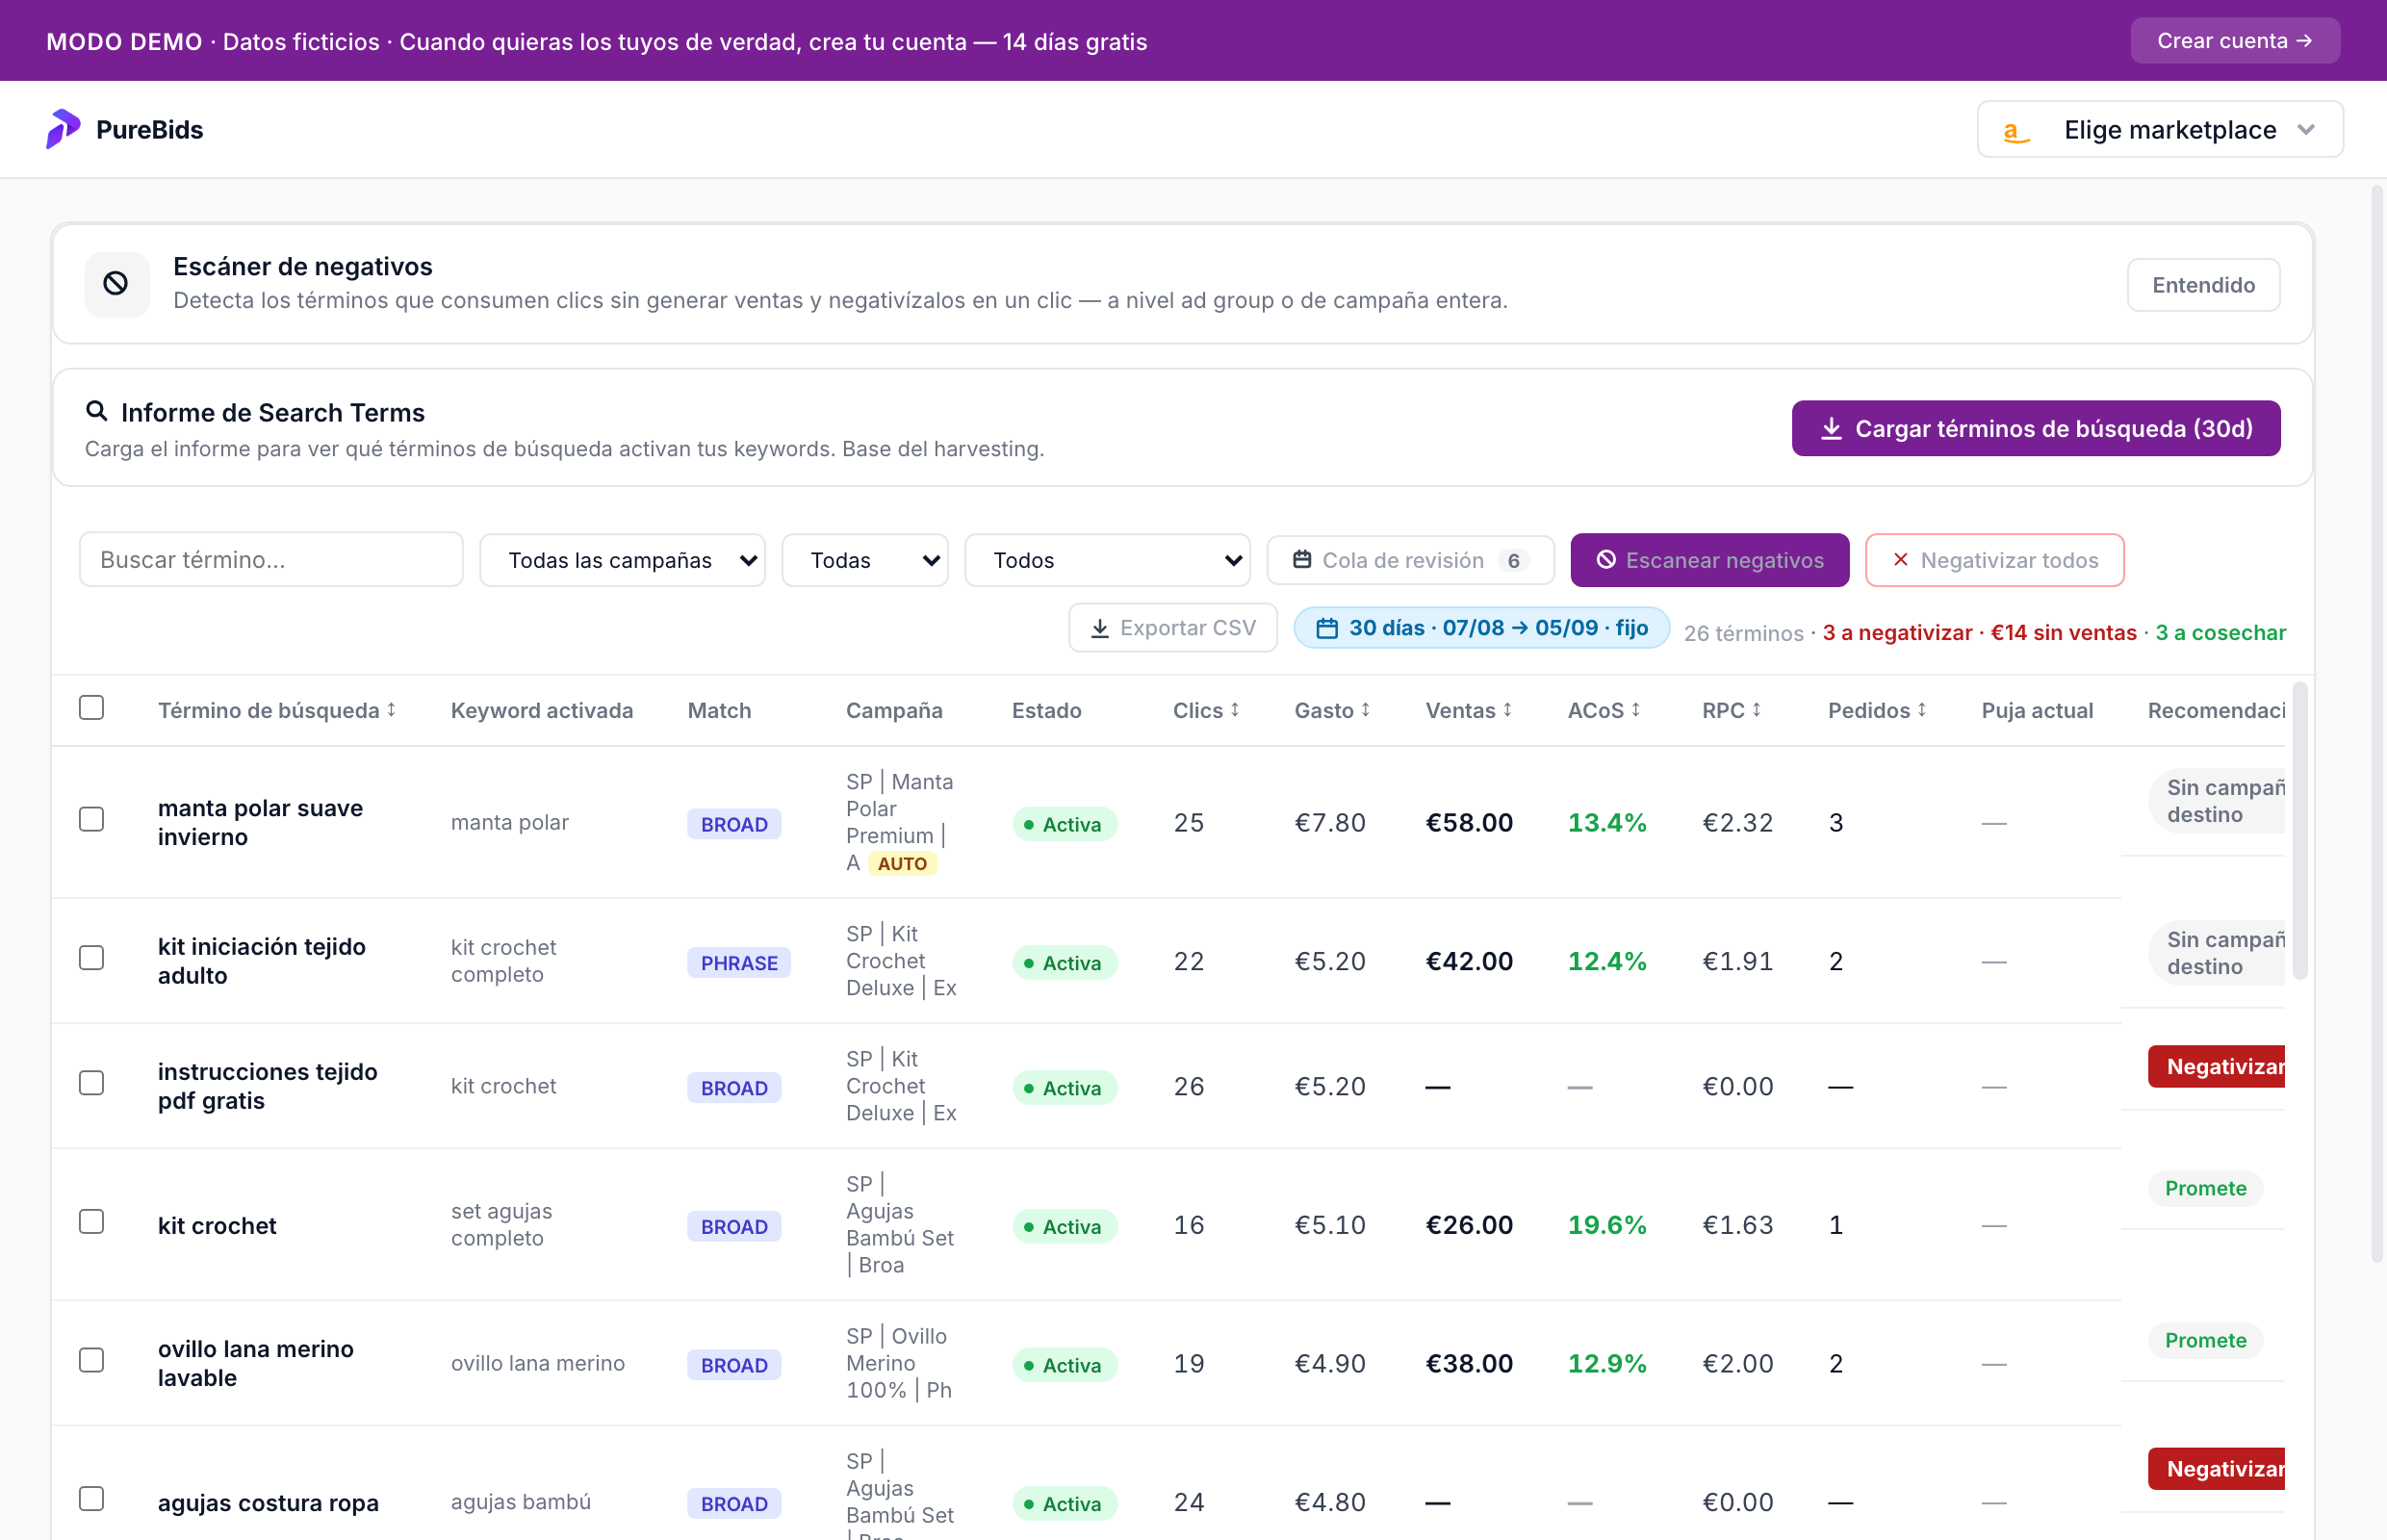Sort by Gasto arrow icon
Viewport: 2387px width, 1540px height.
pos(1365,709)
